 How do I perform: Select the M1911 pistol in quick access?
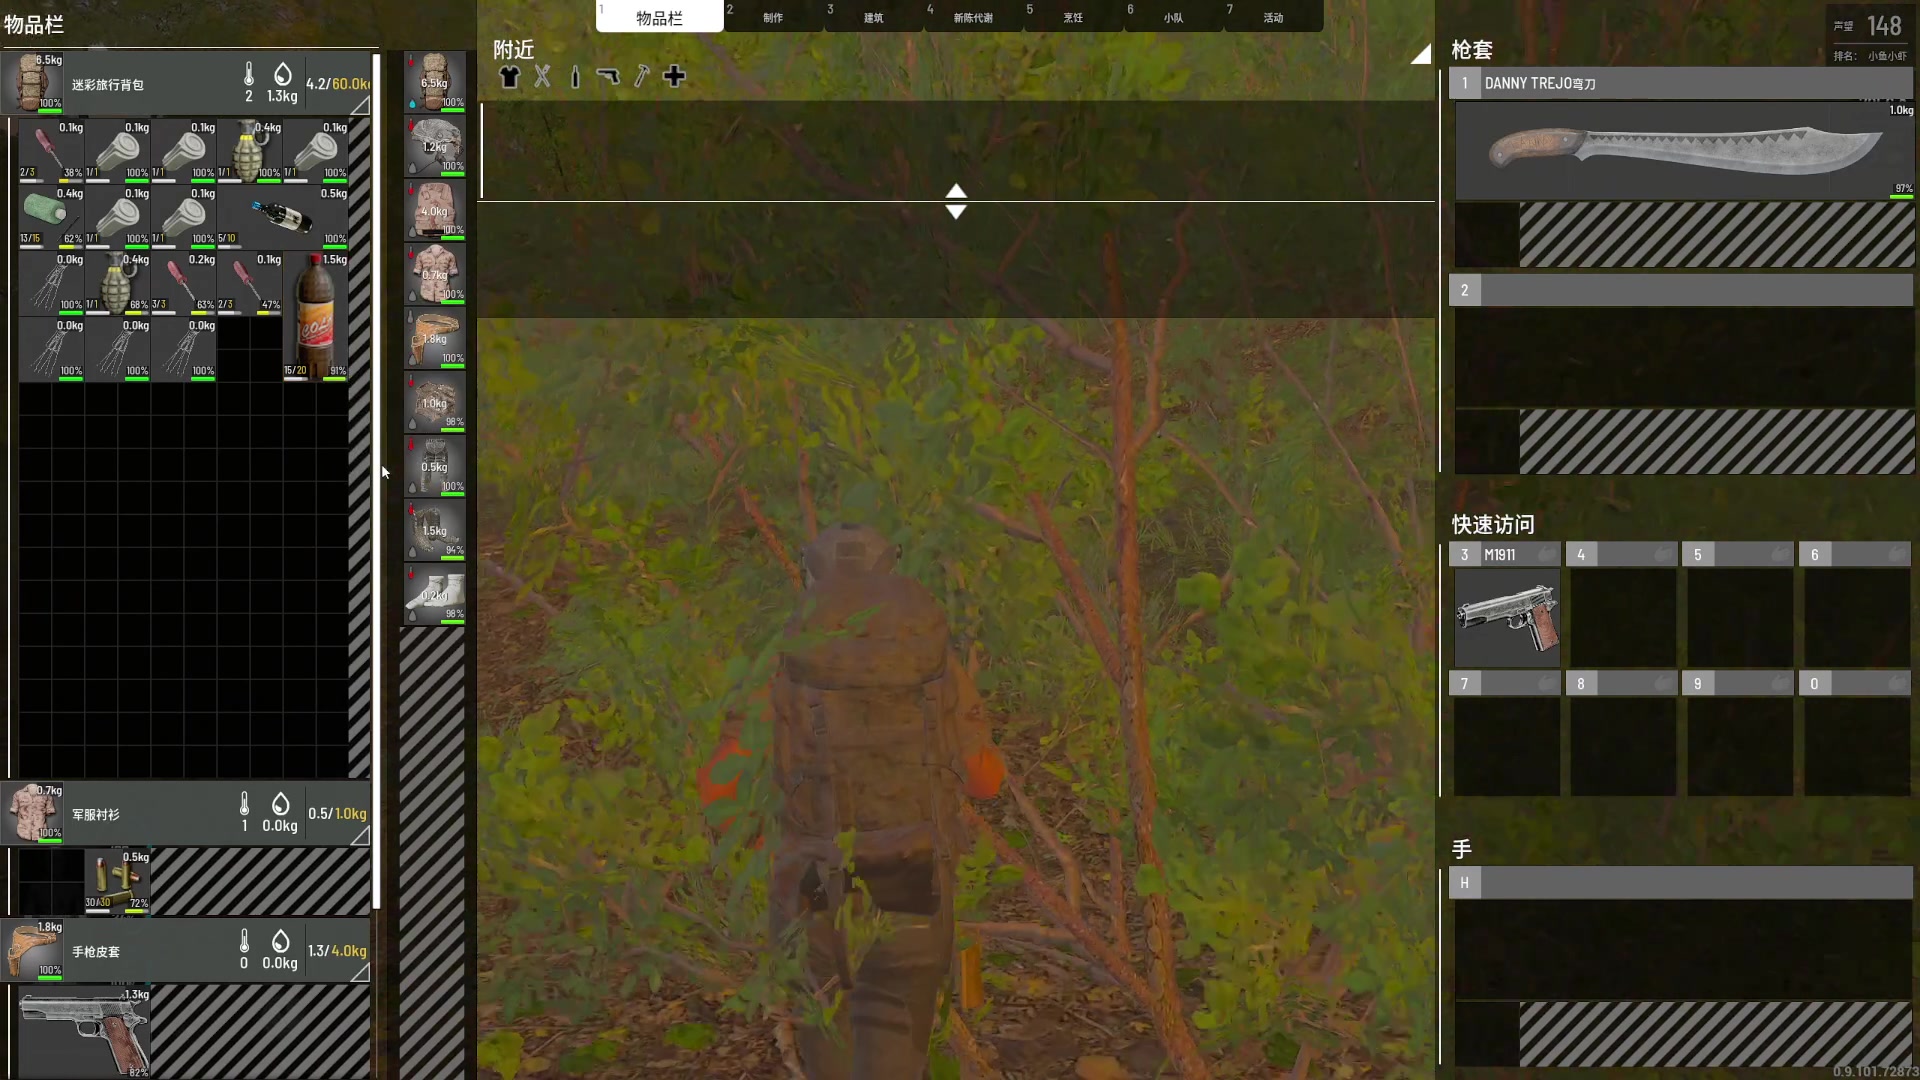[x=1507, y=617]
